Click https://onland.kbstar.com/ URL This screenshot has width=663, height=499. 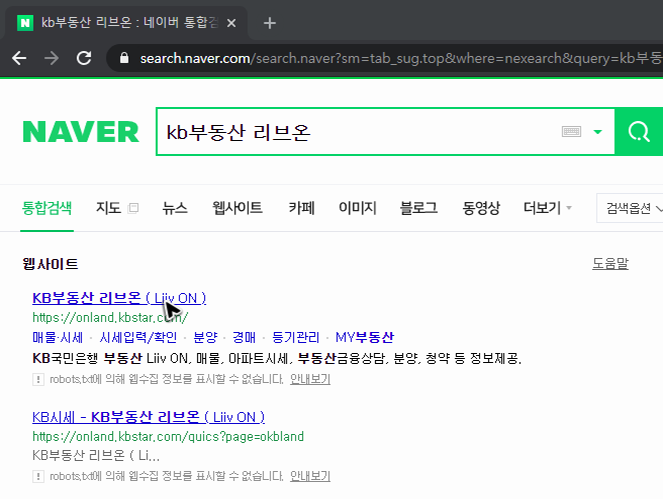(110, 317)
